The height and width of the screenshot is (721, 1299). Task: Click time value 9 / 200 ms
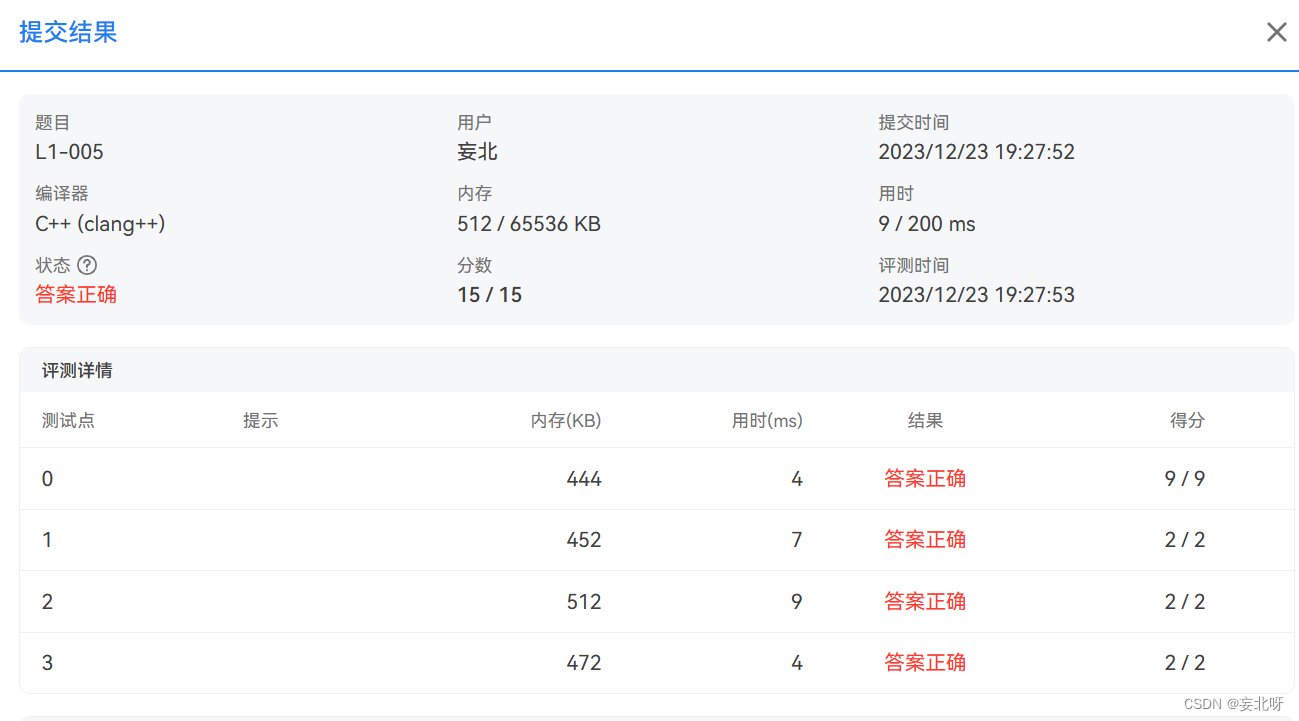[x=926, y=224]
